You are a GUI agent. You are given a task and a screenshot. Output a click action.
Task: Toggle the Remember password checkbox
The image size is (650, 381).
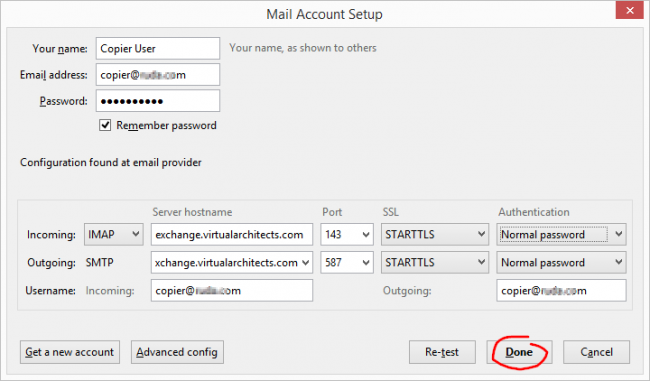tap(105, 125)
